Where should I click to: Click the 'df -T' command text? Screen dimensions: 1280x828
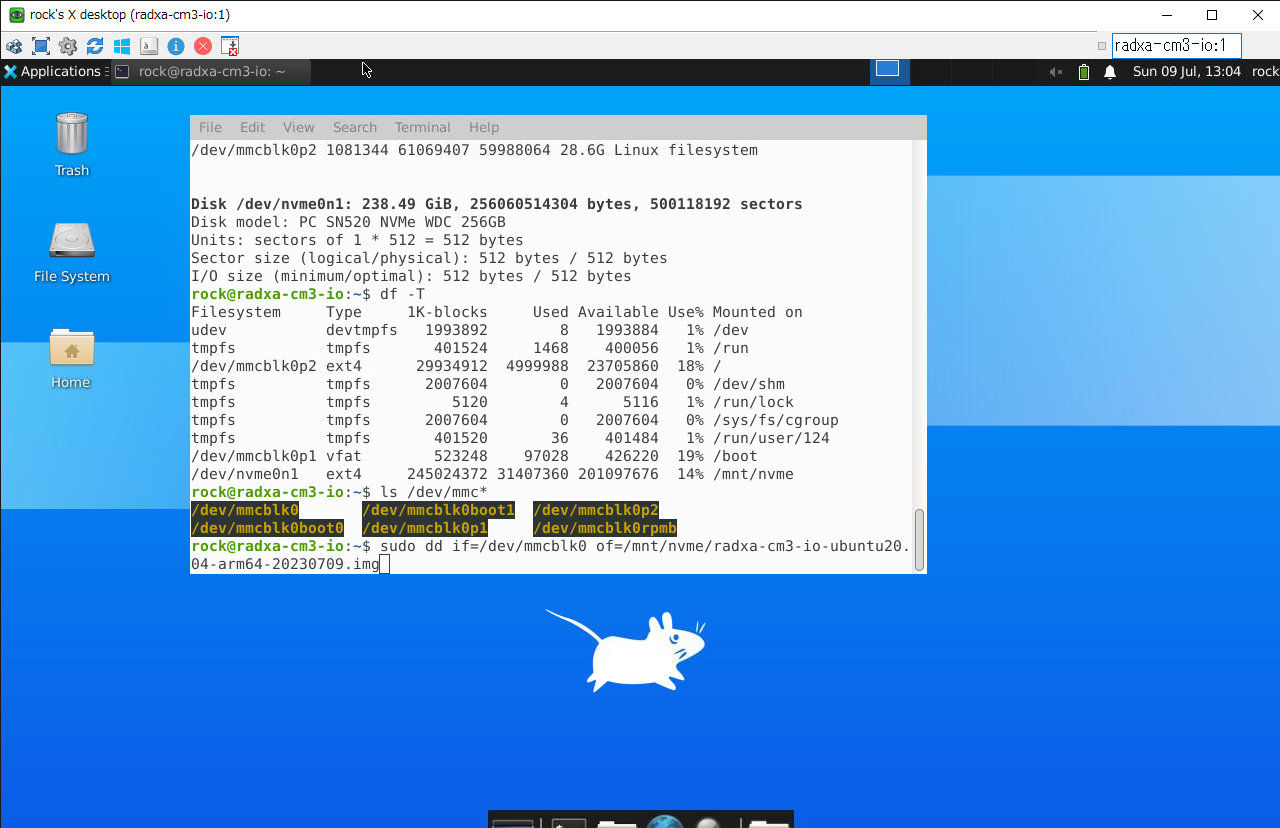[x=402, y=294]
